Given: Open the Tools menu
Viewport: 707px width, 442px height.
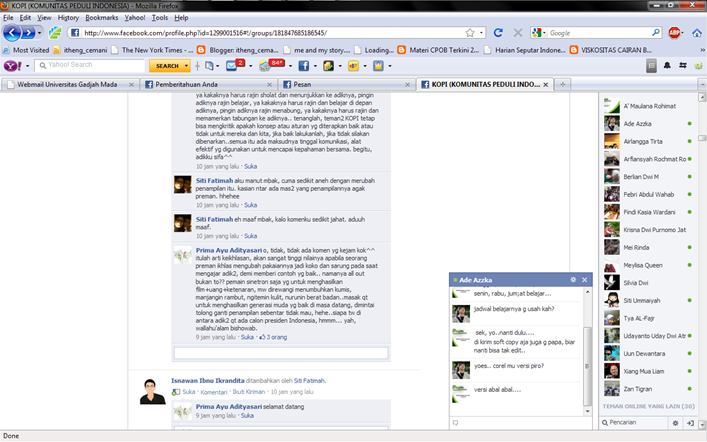Looking at the screenshot, I should point(160,18).
